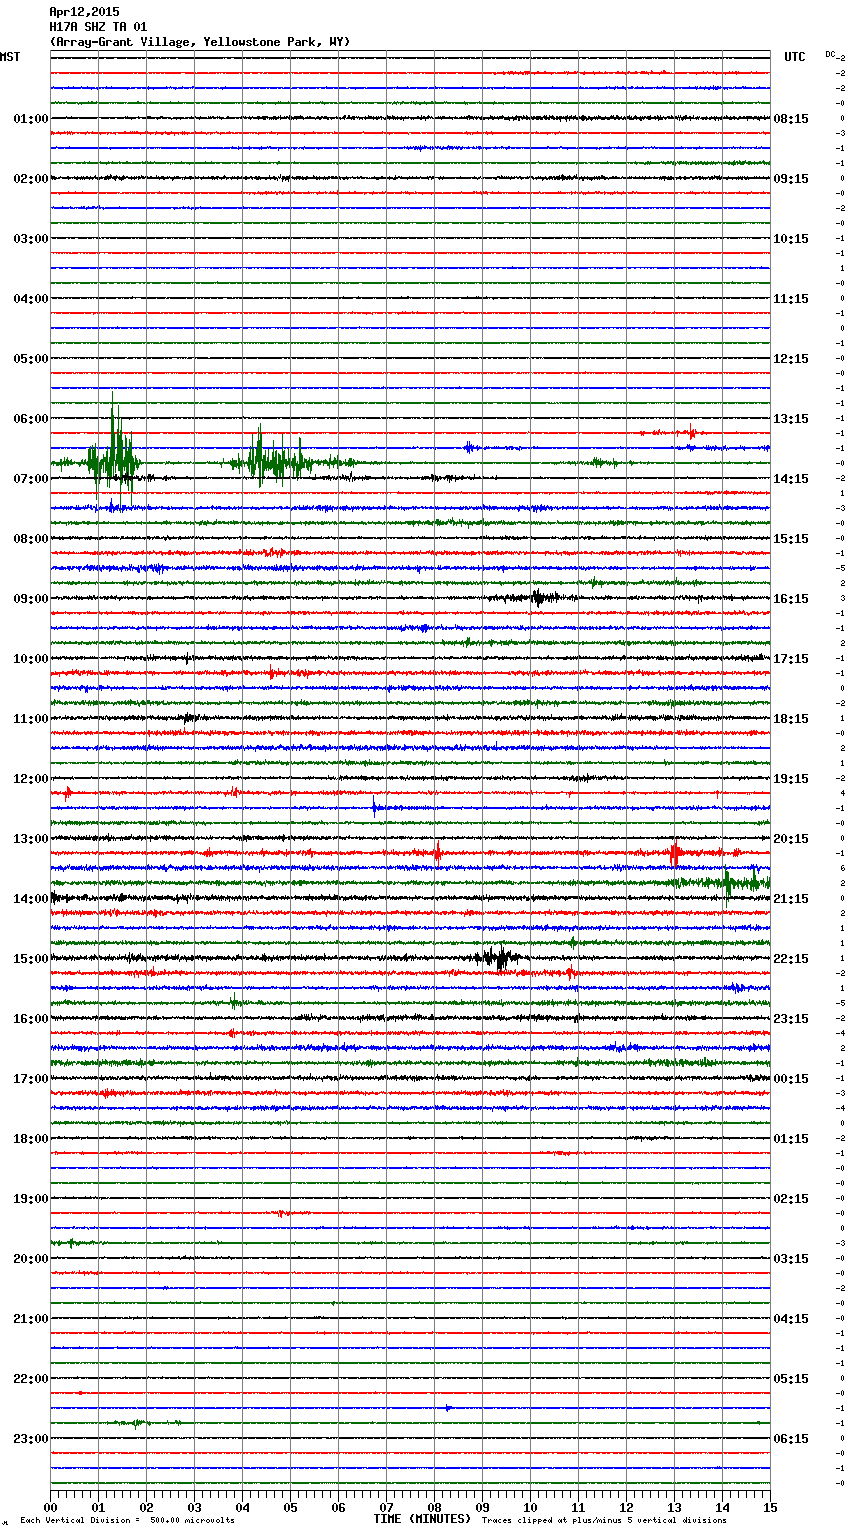The height and width of the screenshot is (1534, 850).
Task: Select the 18:00 MST time label
Action: [30, 1139]
